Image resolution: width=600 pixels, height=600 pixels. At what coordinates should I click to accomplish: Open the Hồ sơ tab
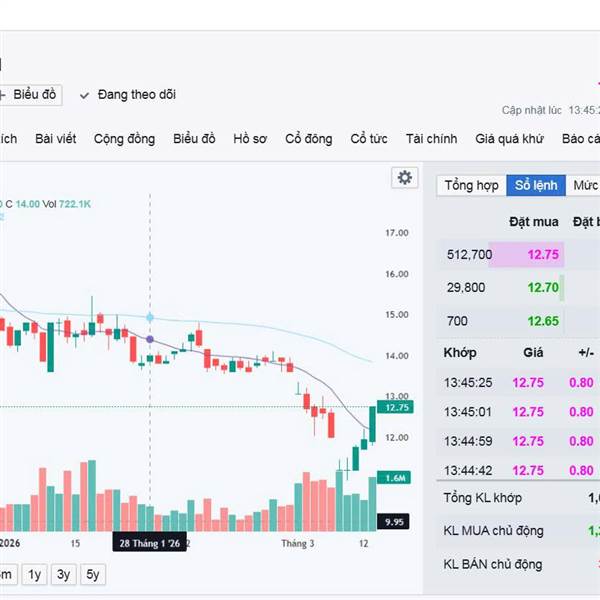pos(250,139)
